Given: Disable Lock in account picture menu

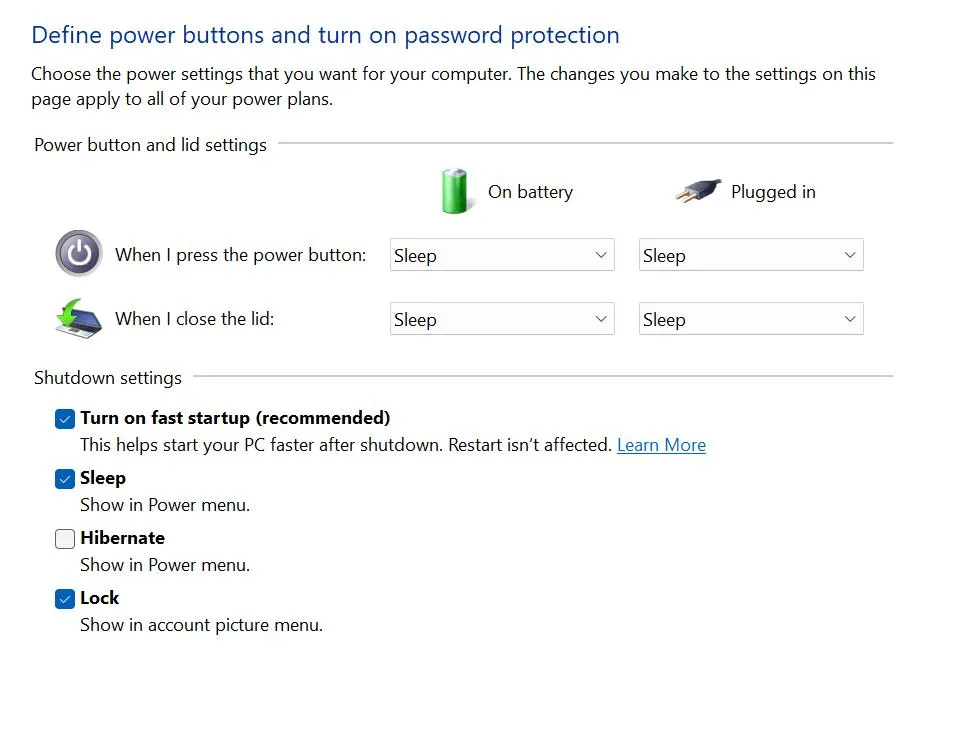Looking at the screenshot, I should [x=65, y=598].
